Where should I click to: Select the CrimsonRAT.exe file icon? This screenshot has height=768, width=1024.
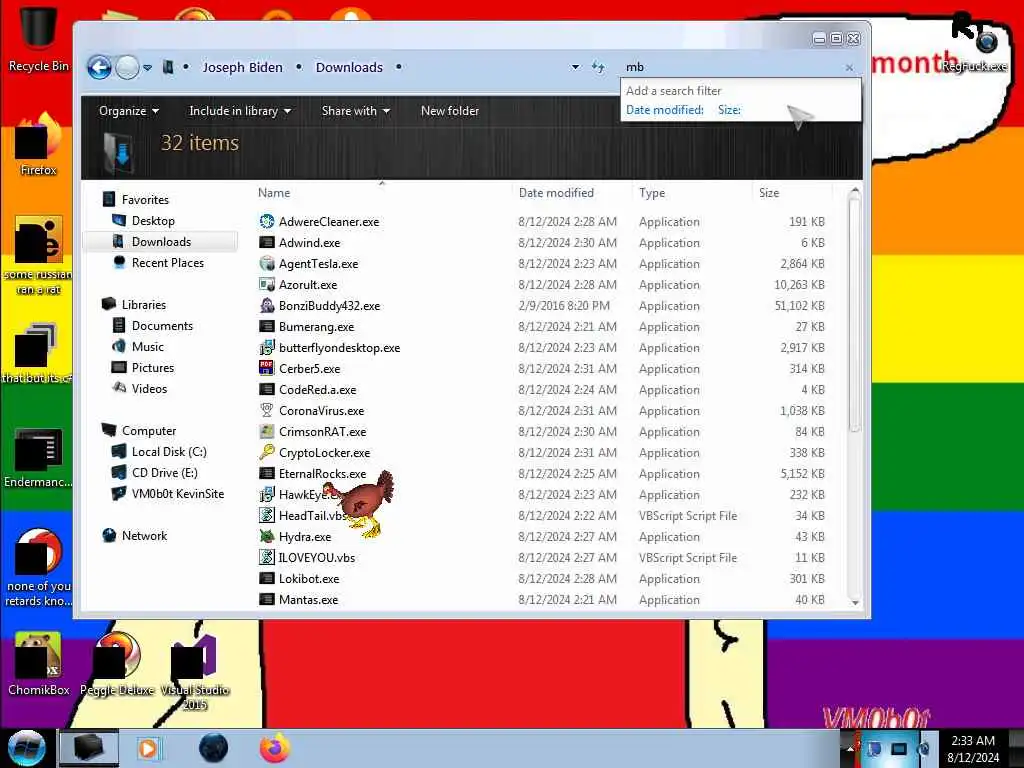point(266,432)
